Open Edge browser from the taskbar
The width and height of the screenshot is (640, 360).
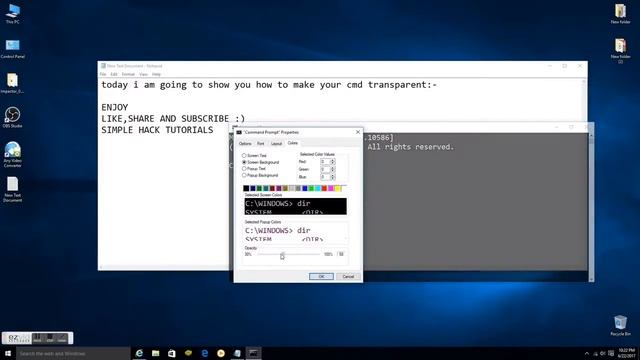204,353
